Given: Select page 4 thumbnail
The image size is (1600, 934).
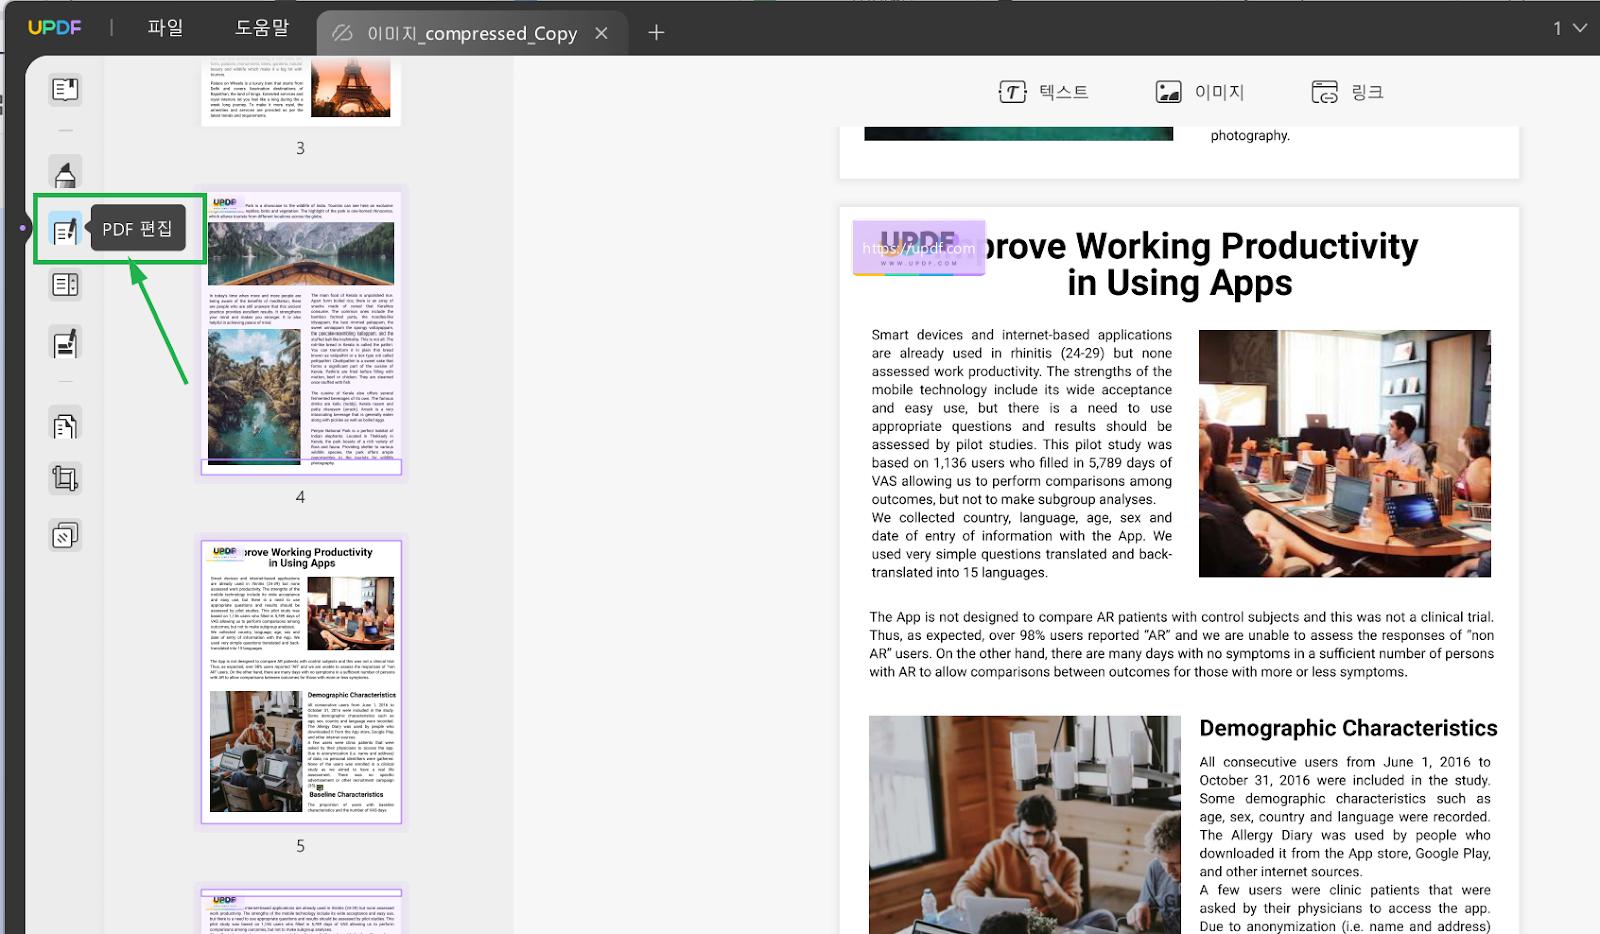Looking at the screenshot, I should click(x=301, y=332).
